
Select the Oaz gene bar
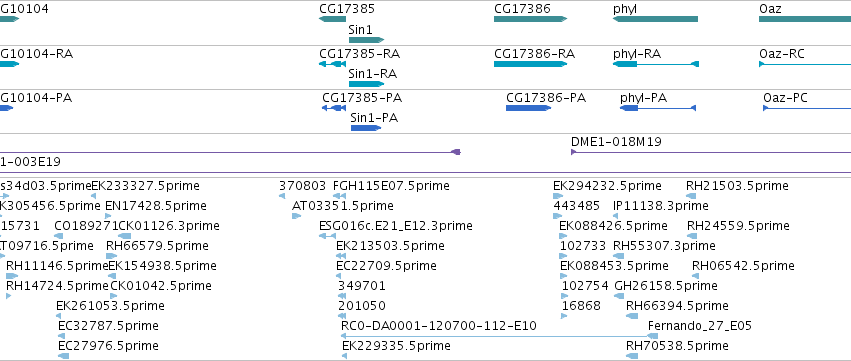coord(805,19)
